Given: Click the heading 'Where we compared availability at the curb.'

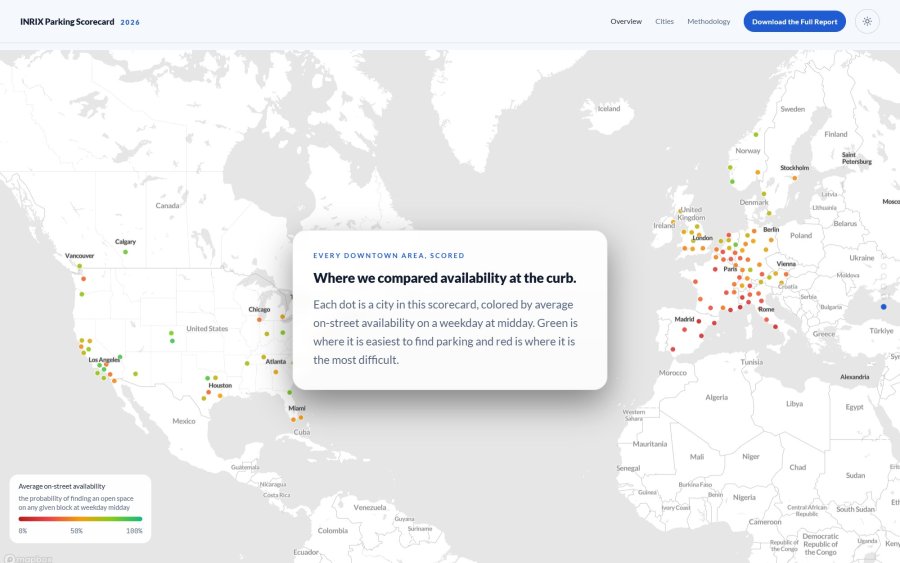Looking at the screenshot, I should pyautogui.click(x=444, y=278).
